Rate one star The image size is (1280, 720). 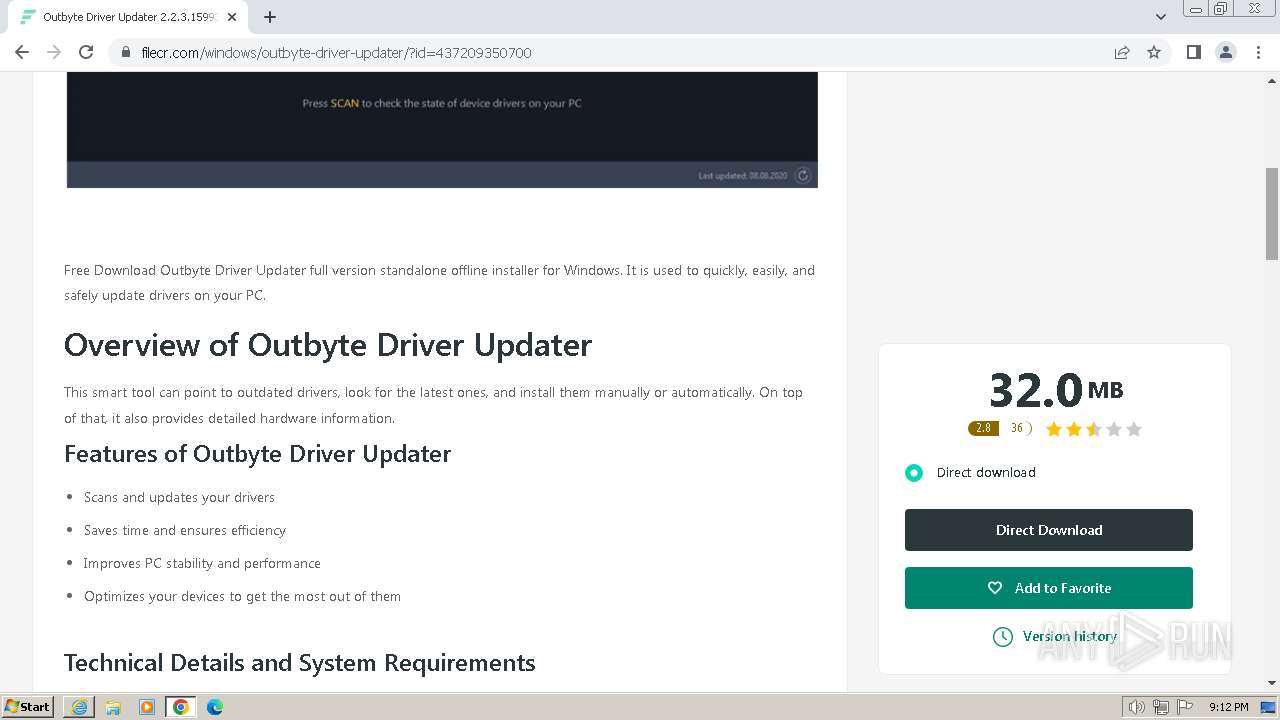(x=1054, y=429)
